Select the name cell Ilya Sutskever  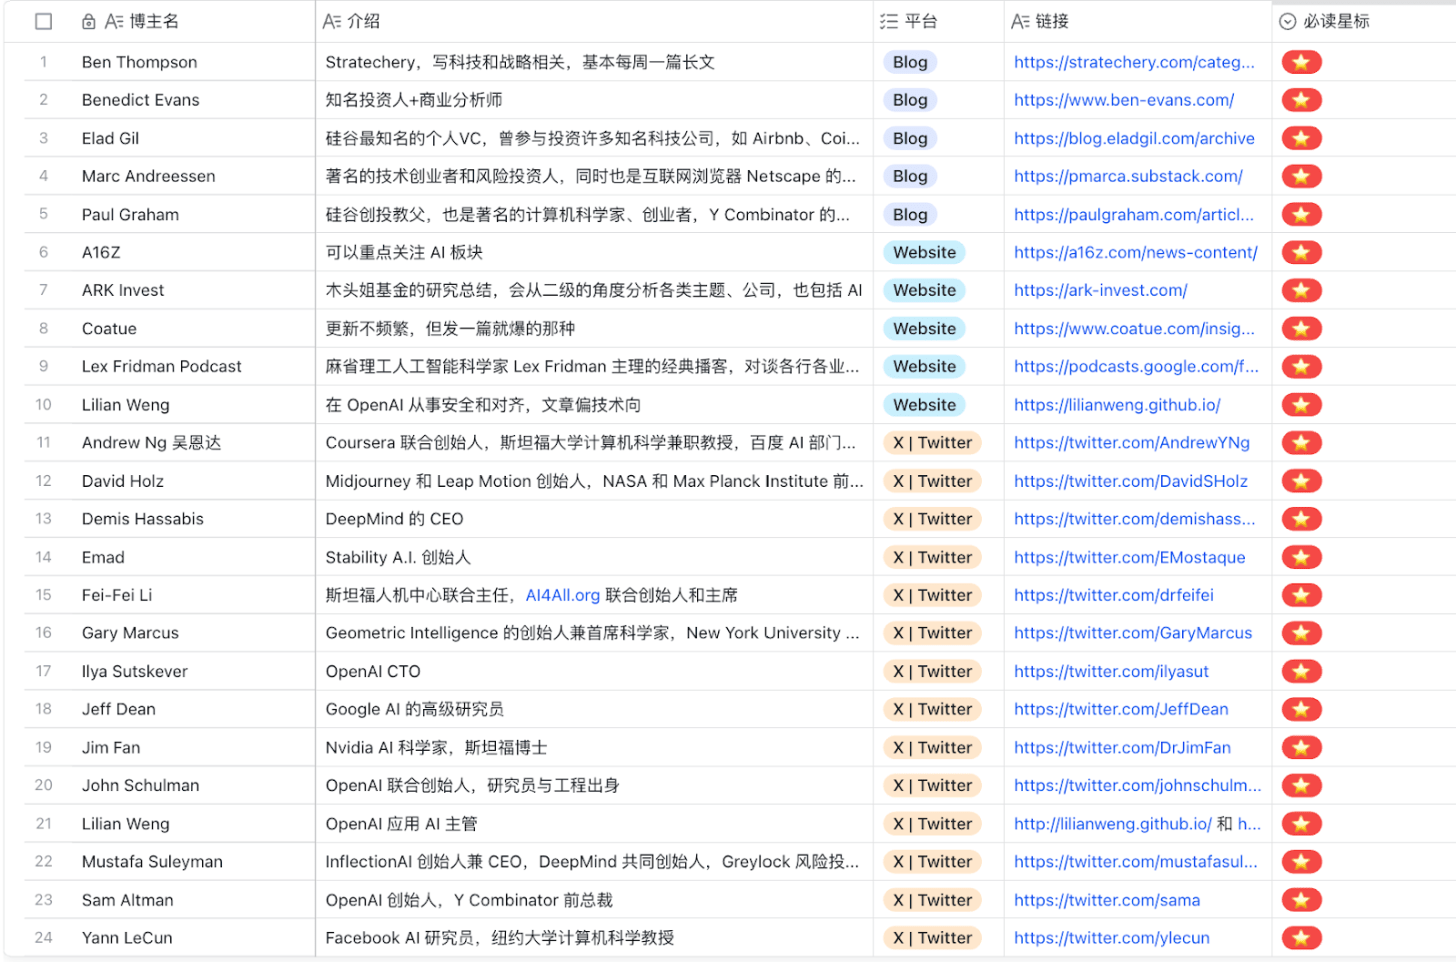point(194,671)
